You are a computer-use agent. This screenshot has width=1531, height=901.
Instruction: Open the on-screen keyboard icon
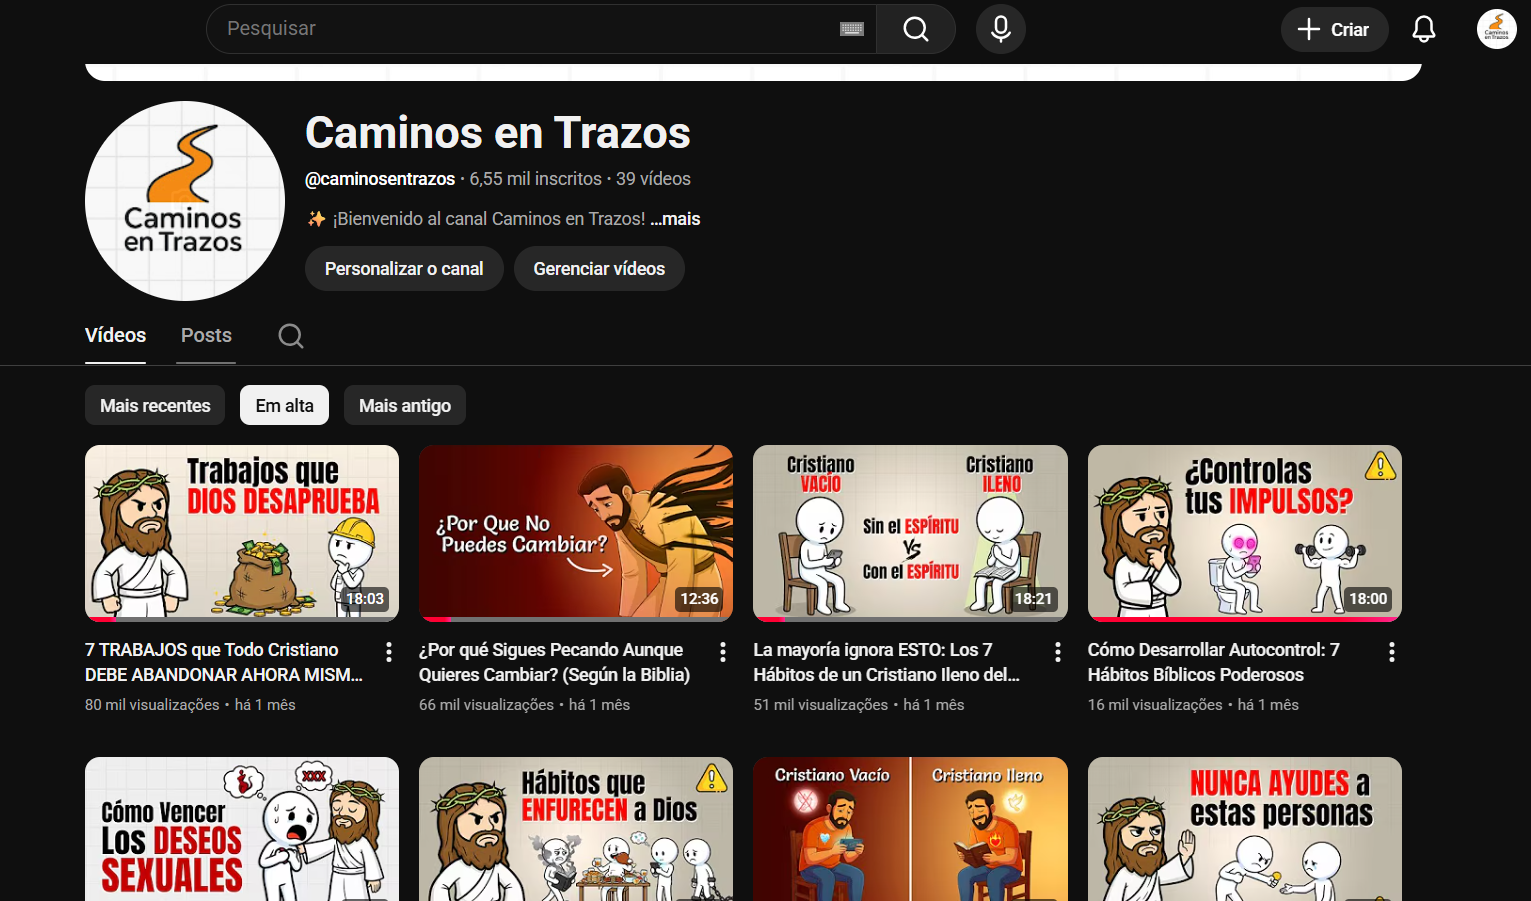(852, 29)
